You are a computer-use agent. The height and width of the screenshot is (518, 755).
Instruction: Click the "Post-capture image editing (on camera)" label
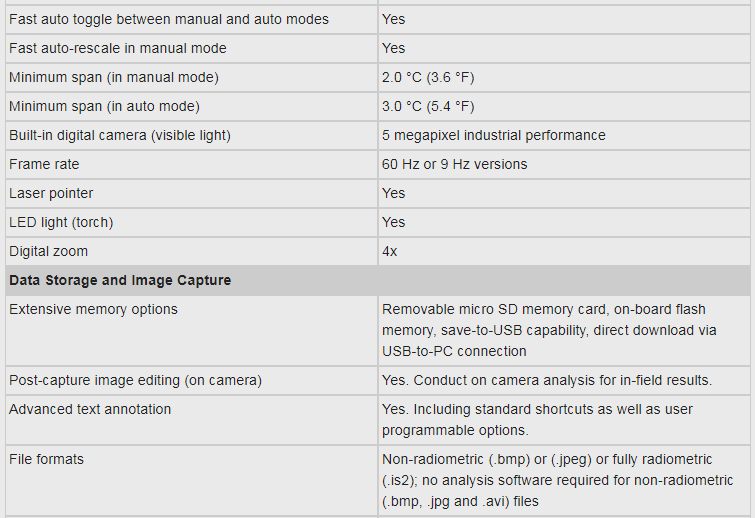[x=135, y=380]
